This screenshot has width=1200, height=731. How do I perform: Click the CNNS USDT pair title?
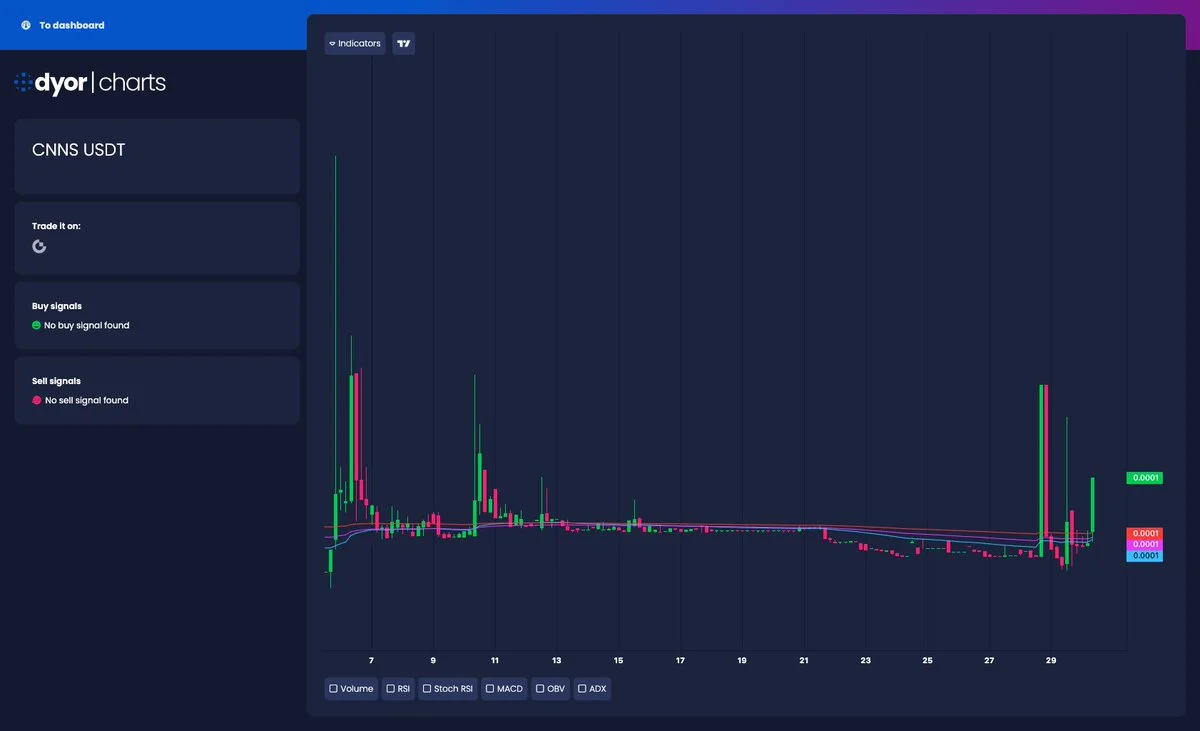tap(79, 150)
